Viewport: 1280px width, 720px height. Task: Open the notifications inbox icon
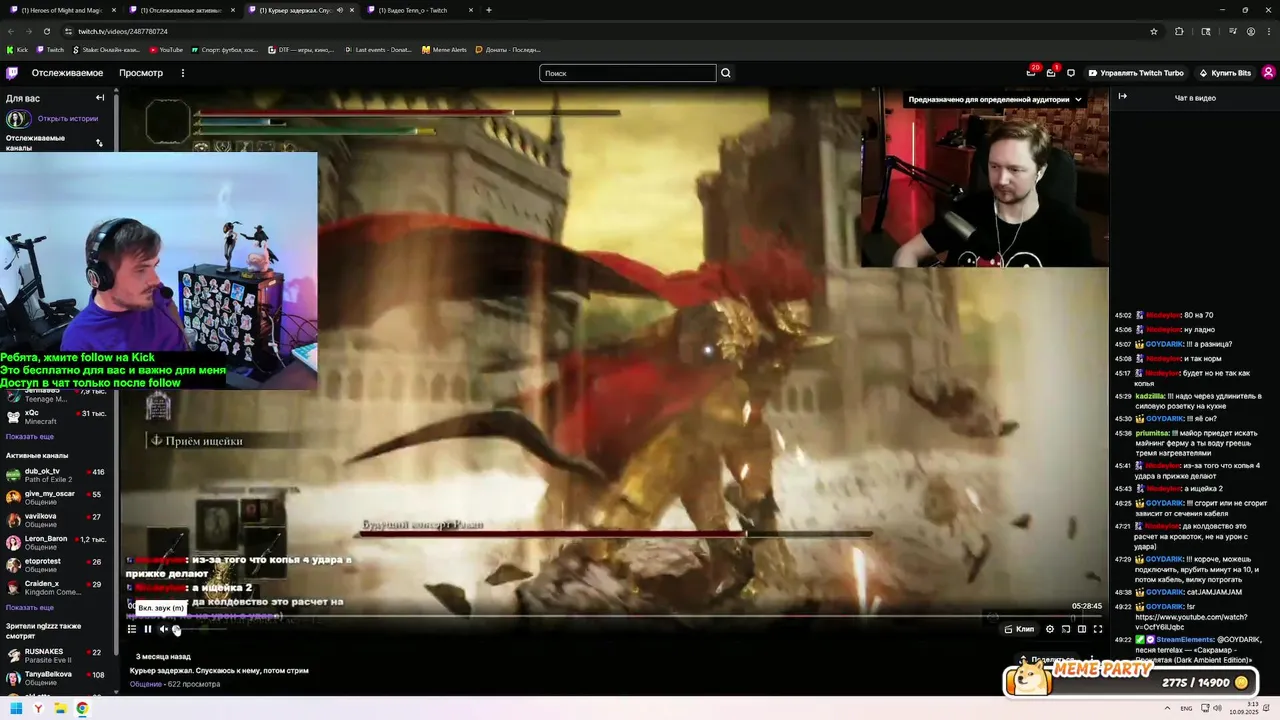click(1051, 73)
